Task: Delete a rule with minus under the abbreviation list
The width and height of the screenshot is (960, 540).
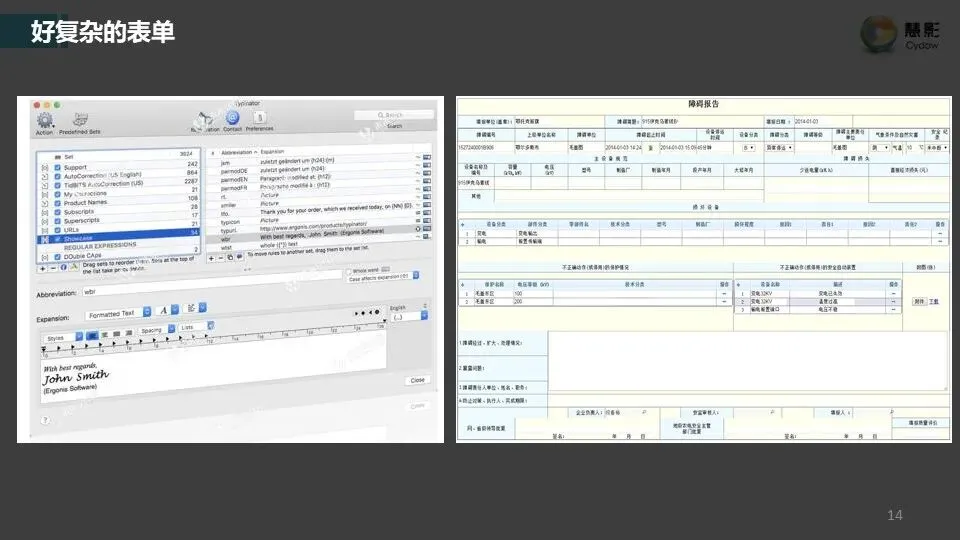Action: [x=221, y=258]
